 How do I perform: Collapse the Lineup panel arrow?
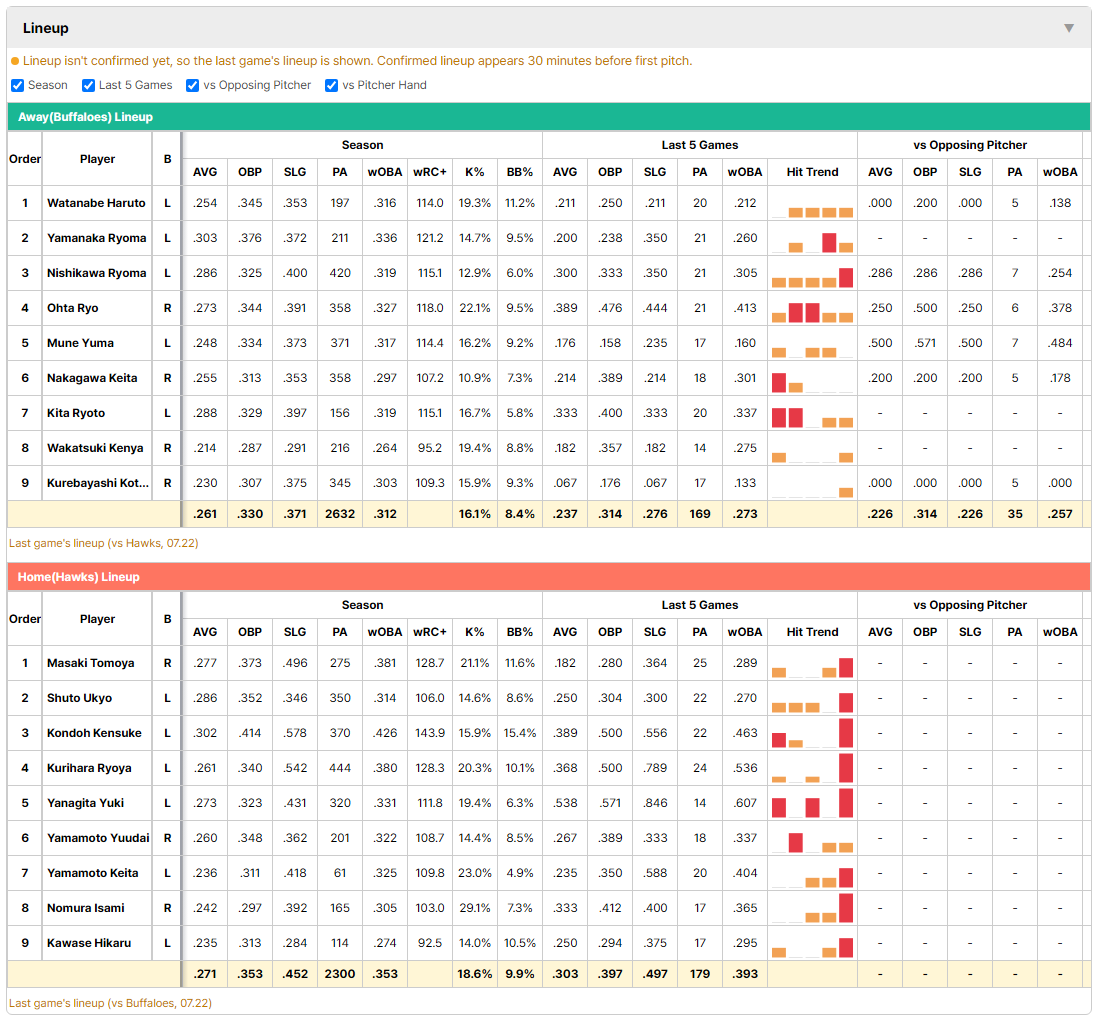[1069, 28]
